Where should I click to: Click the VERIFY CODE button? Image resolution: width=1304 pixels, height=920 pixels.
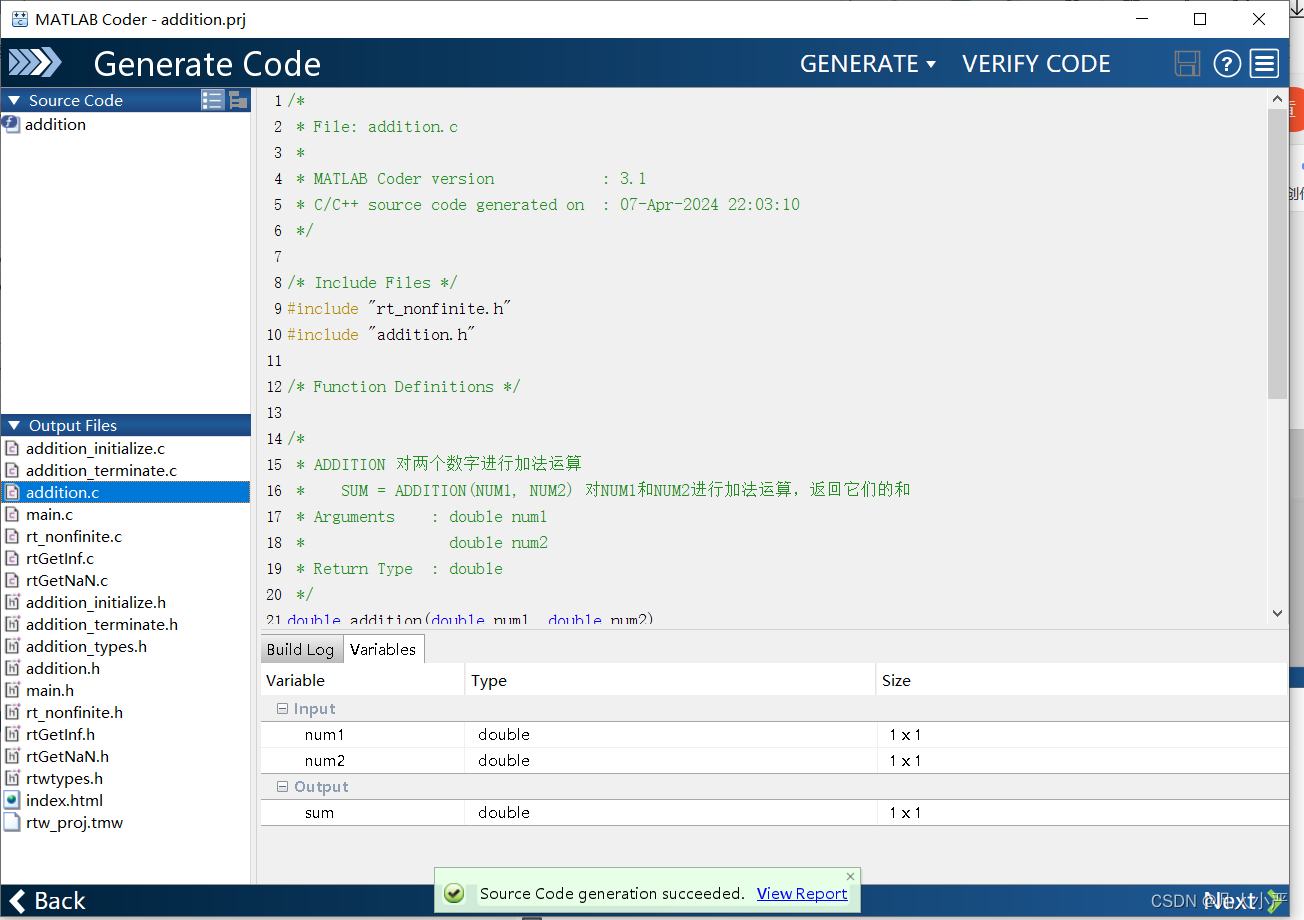click(x=1036, y=64)
